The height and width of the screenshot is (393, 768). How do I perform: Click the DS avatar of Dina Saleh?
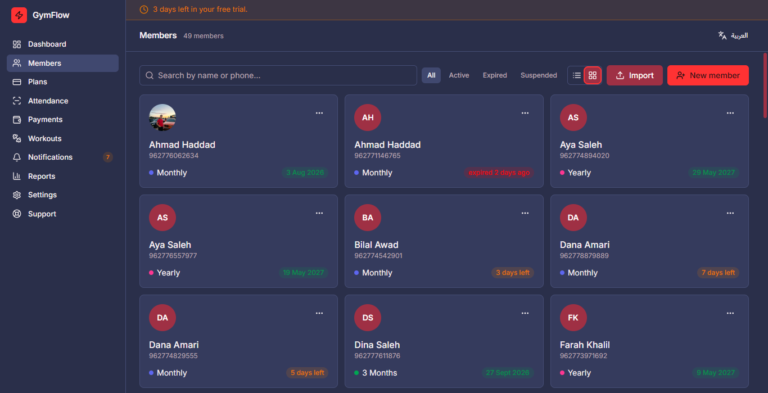pos(368,318)
